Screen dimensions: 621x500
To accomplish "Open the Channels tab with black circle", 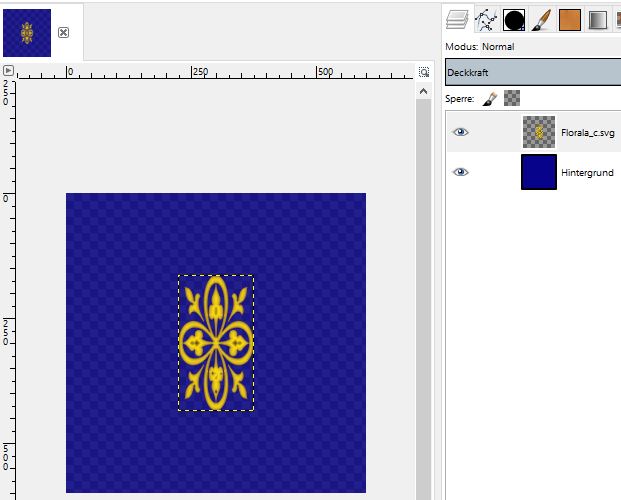I will click(x=514, y=20).
